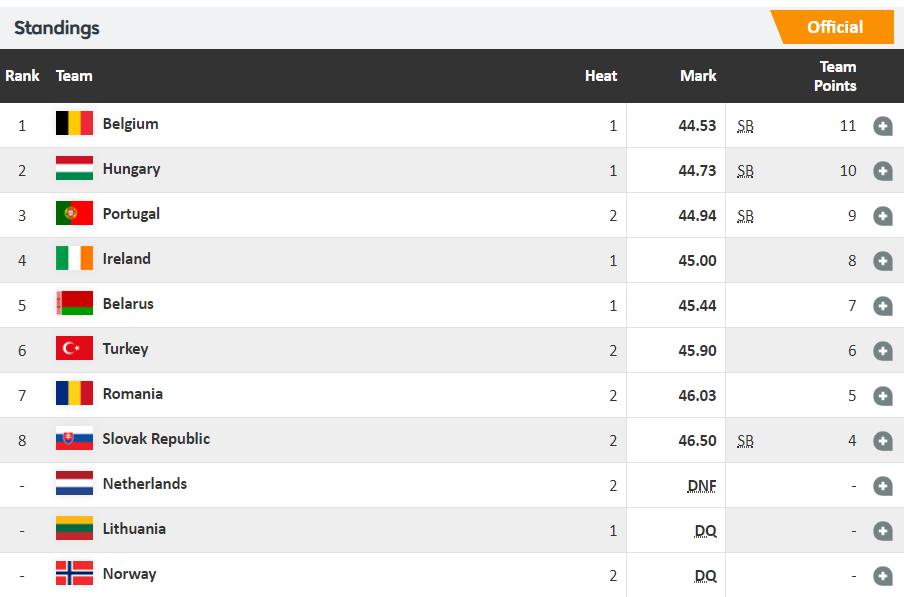908x597 pixels.
Task: Click the Ireland flag icon
Action: click(x=74, y=259)
